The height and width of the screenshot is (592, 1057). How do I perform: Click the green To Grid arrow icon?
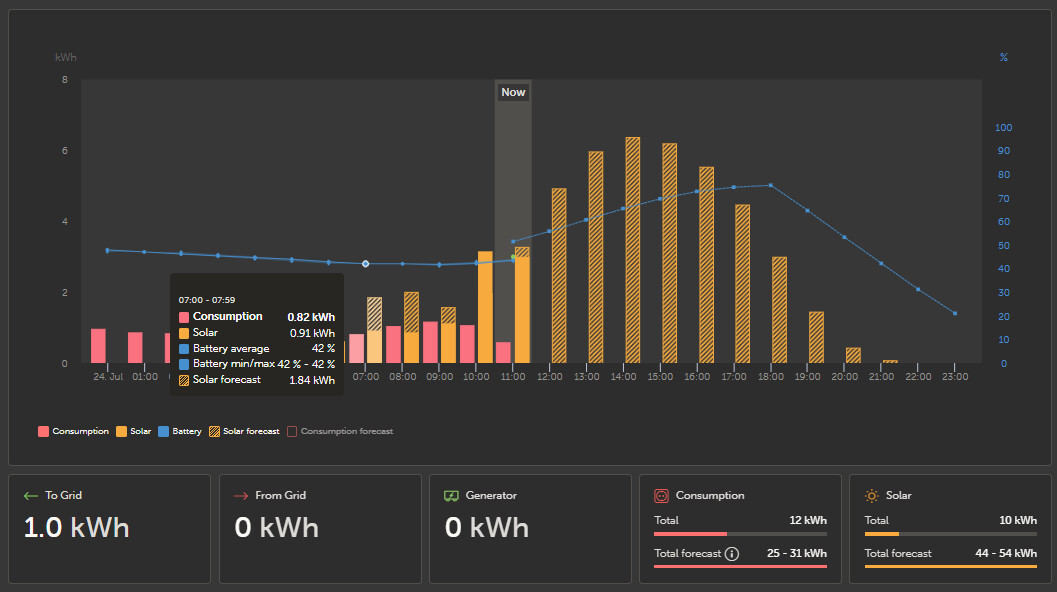click(x=30, y=496)
